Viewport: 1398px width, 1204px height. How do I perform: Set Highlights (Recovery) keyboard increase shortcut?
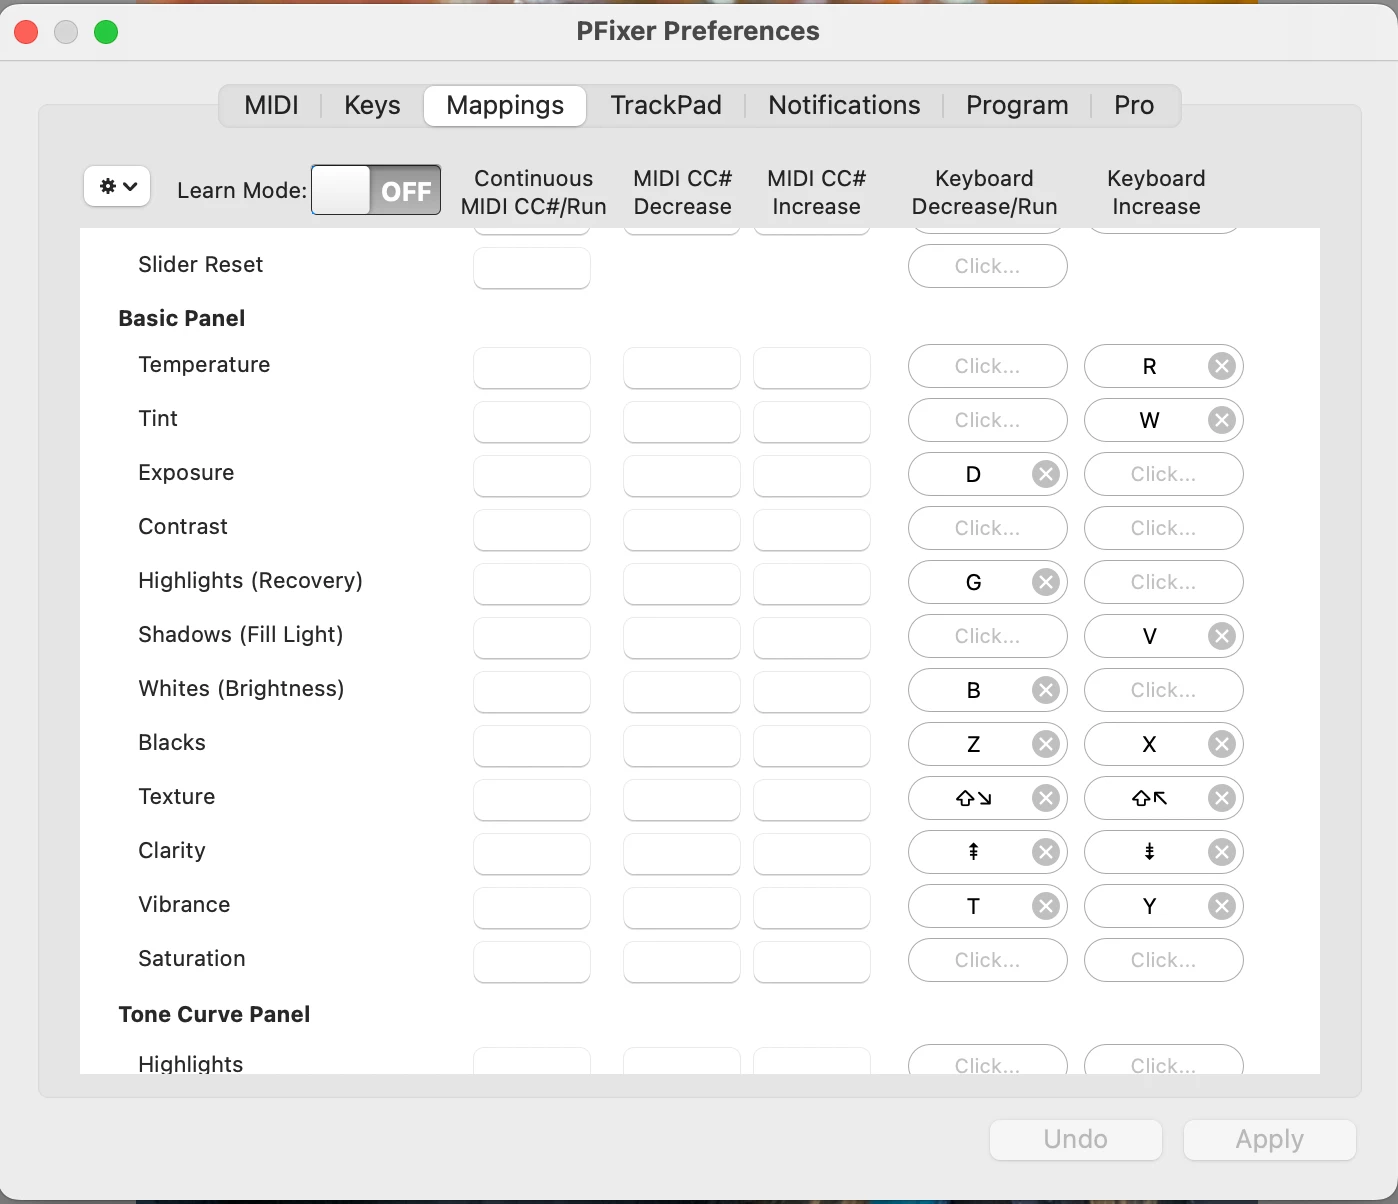point(1164,582)
